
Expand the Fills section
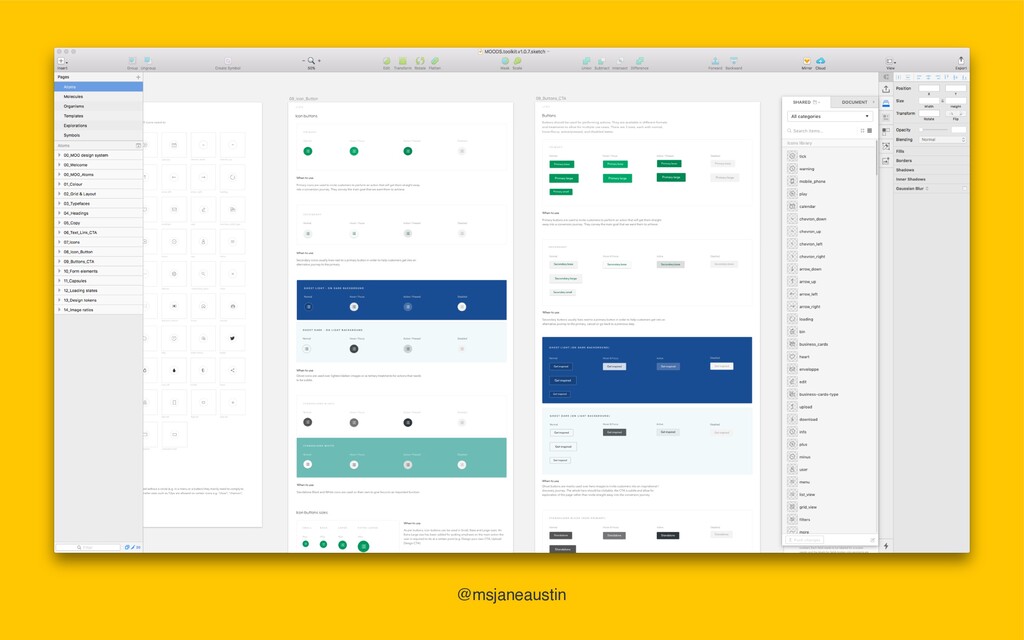tap(900, 152)
